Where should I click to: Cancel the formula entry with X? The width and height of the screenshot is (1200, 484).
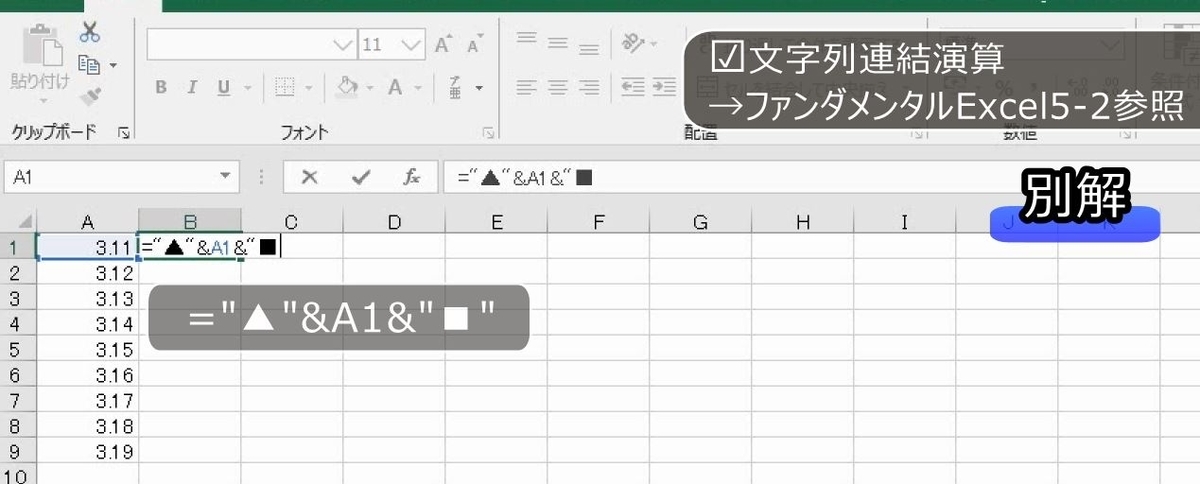pyautogui.click(x=310, y=178)
